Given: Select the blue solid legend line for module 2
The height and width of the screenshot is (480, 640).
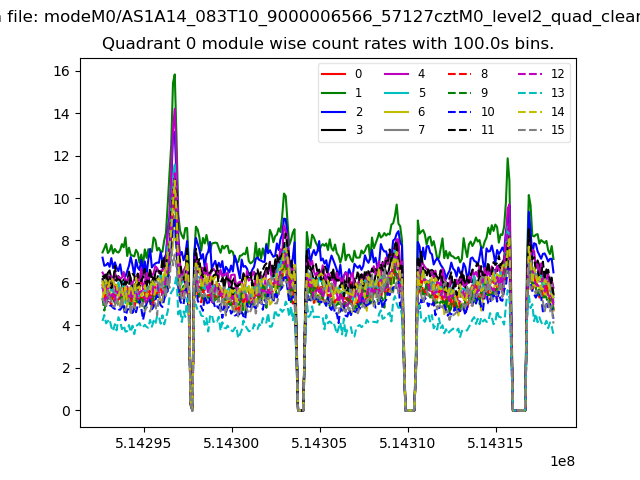Looking at the screenshot, I should pyautogui.click(x=335, y=112).
